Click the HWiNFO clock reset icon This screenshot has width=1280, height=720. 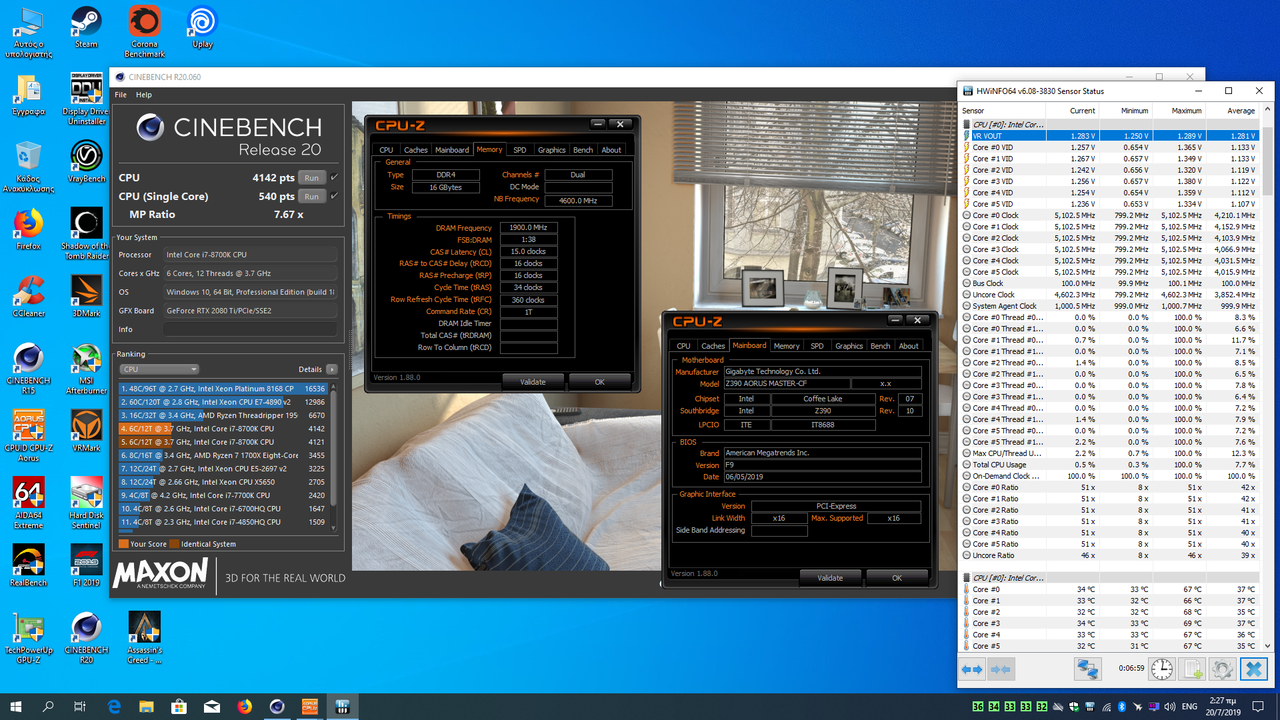pos(1162,669)
